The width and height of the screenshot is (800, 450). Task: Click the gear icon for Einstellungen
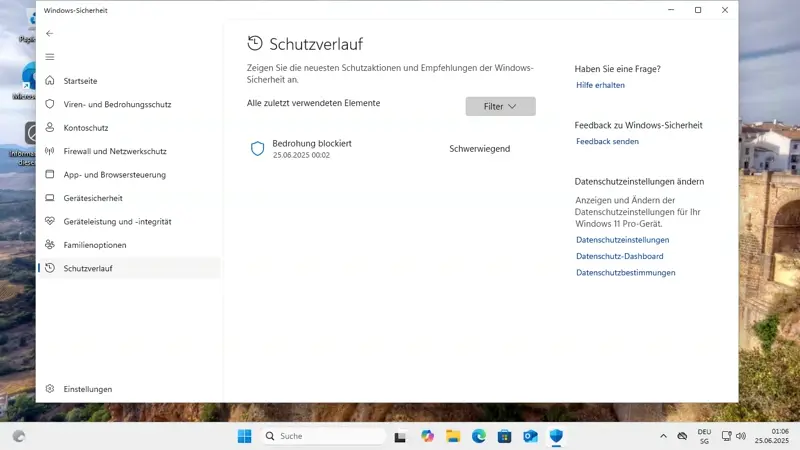pyautogui.click(x=49, y=389)
